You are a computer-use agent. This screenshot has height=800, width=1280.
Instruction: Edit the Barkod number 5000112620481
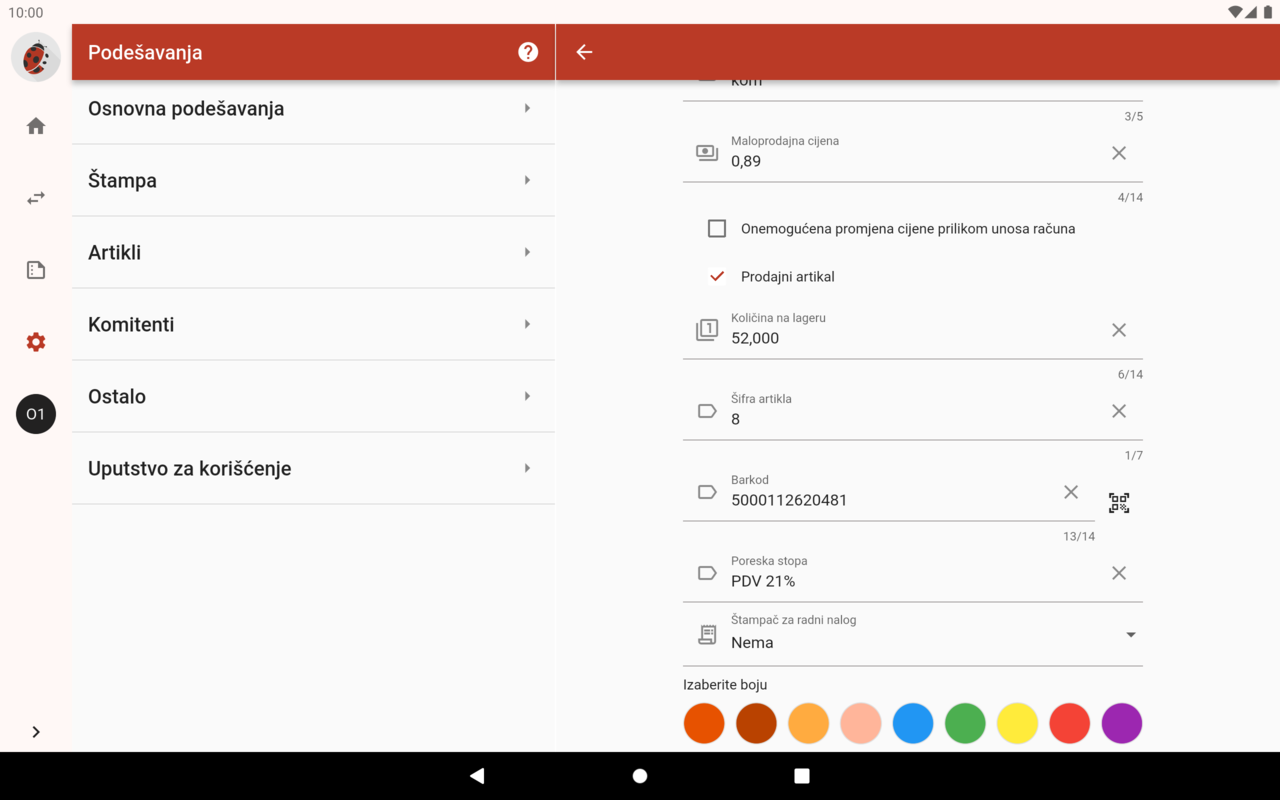coord(789,500)
